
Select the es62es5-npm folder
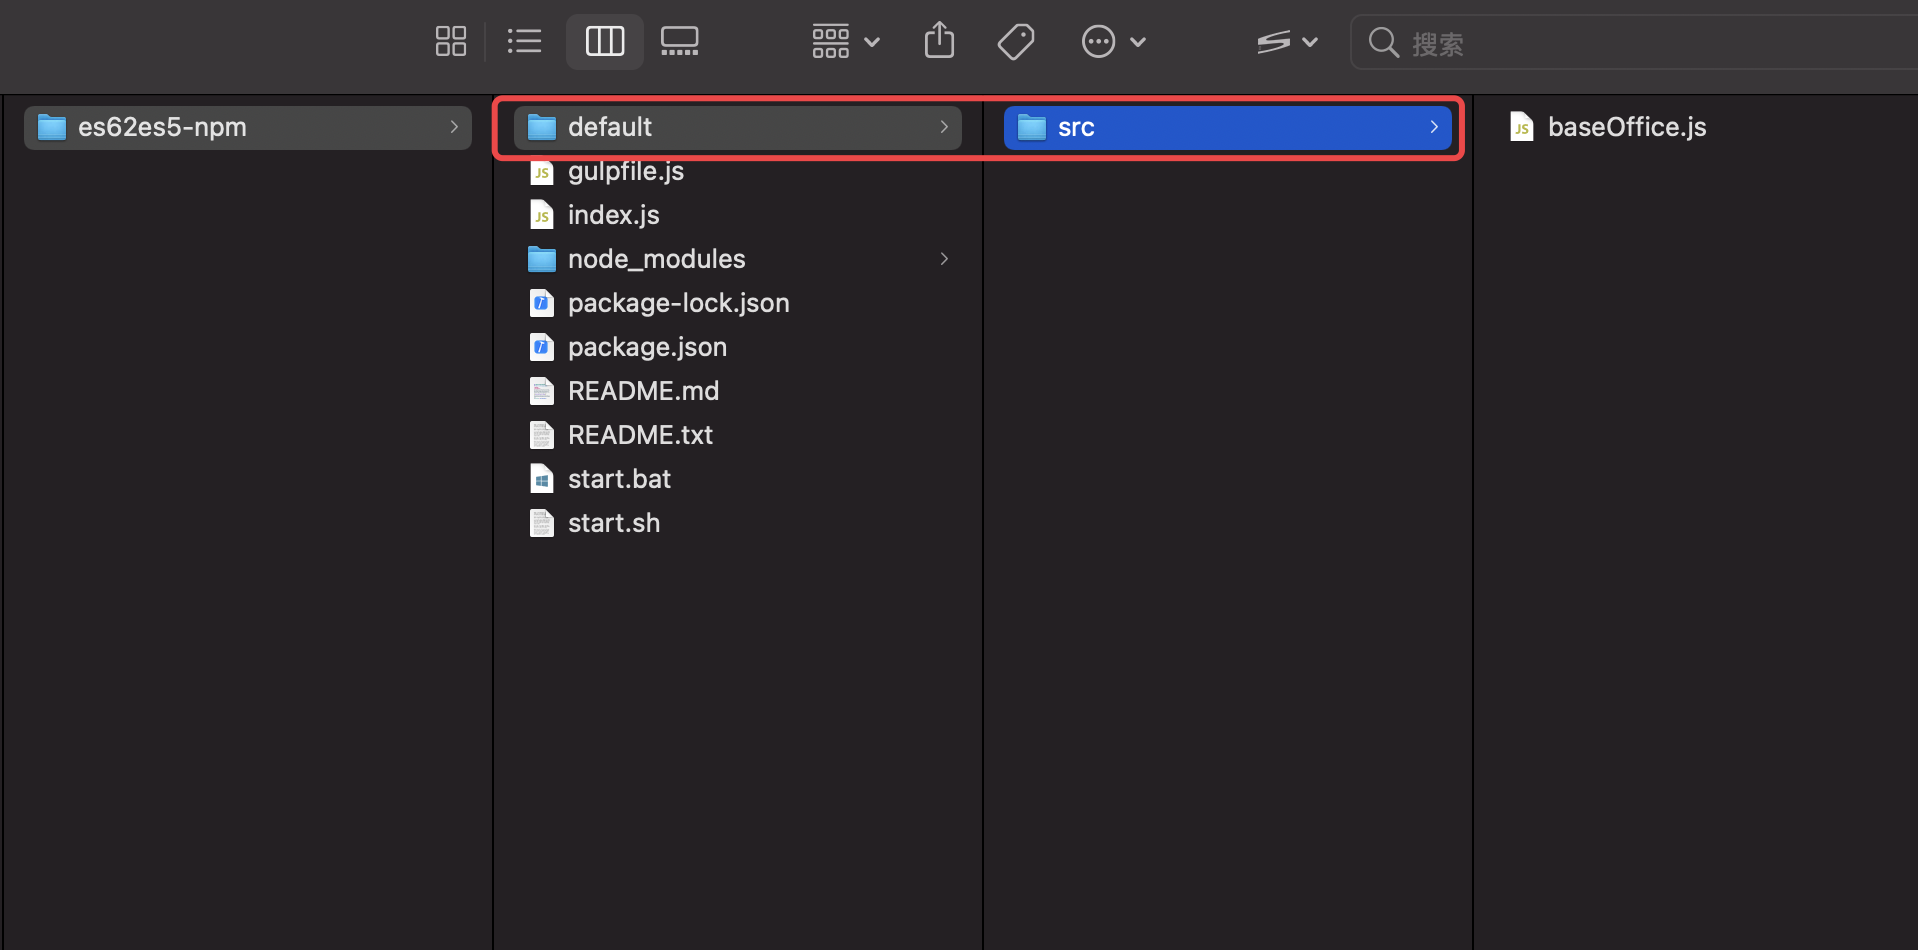pos(162,127)
